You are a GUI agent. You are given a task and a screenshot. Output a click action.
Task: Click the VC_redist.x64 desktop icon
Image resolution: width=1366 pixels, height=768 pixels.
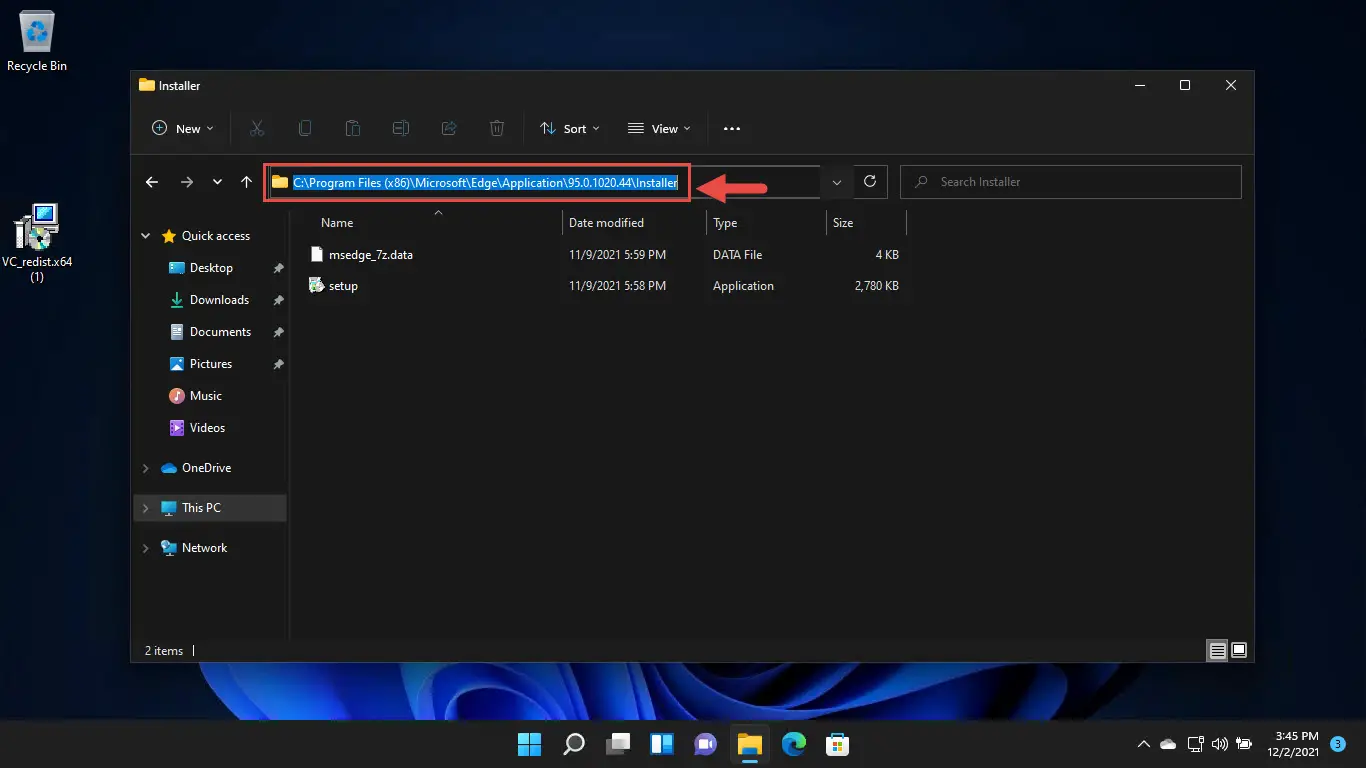[x=37, y=242]
